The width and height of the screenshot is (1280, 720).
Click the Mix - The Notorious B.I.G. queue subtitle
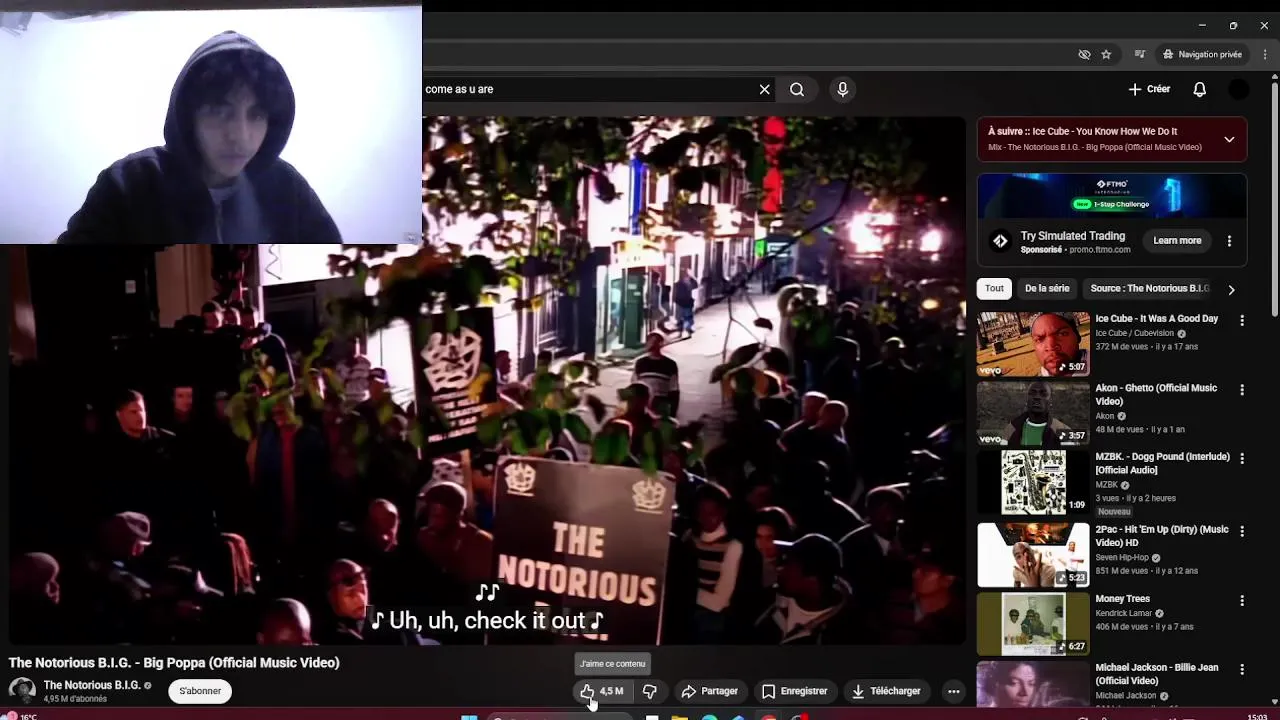pos(1095,147)
